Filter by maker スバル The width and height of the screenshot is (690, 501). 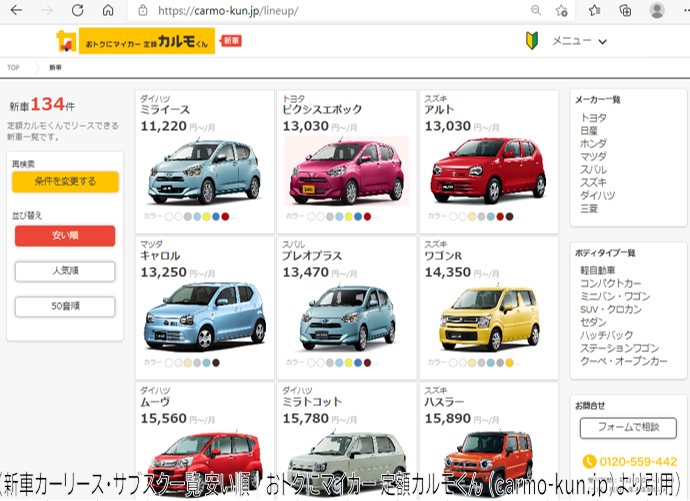[x=594, y=170]
